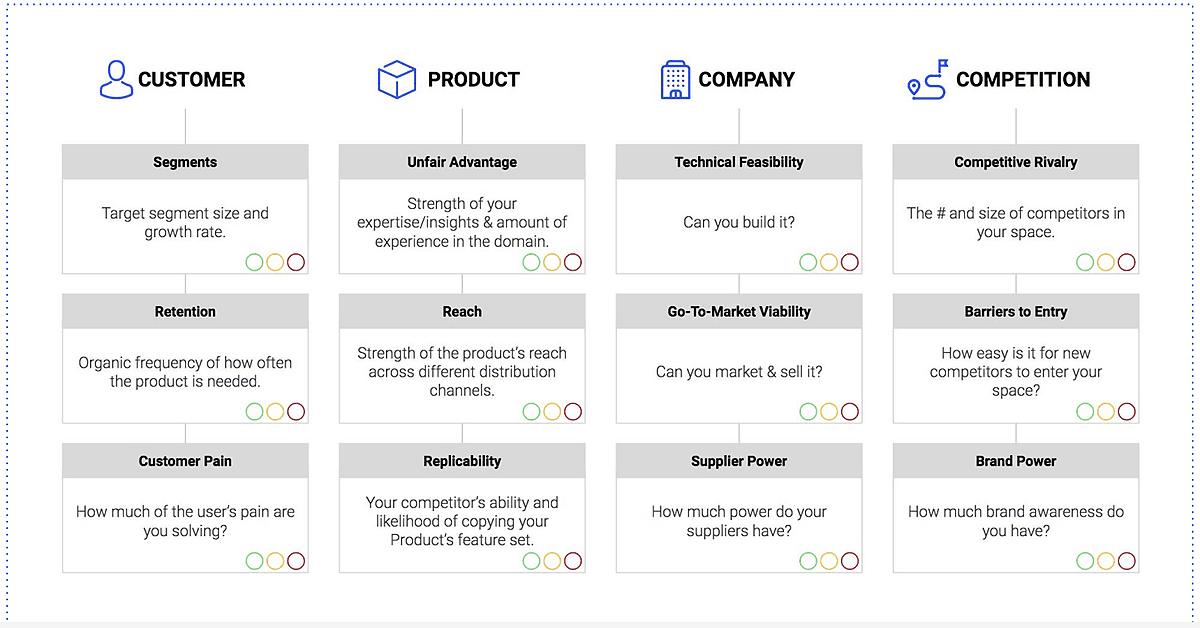Click the COMPETITION column heading
The image size is (1200, 628).
1023,79
